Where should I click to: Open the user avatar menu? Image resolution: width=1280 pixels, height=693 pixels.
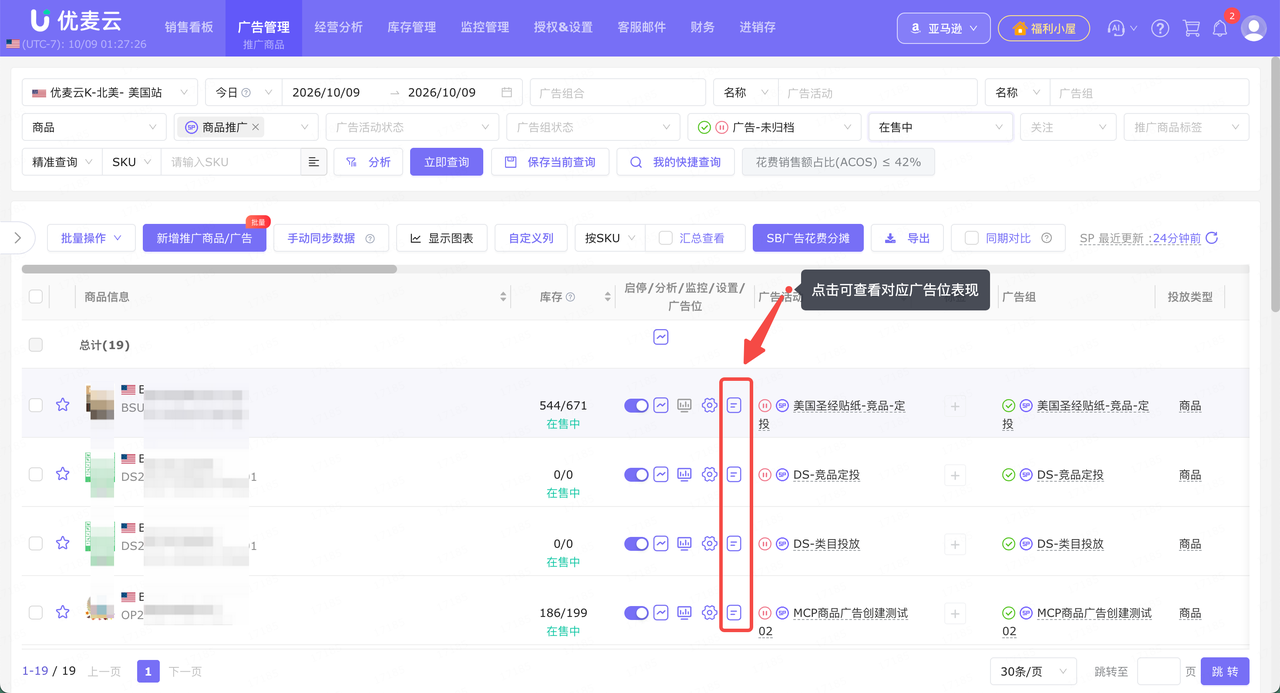pyautogui.click(x=1254, y=28)
